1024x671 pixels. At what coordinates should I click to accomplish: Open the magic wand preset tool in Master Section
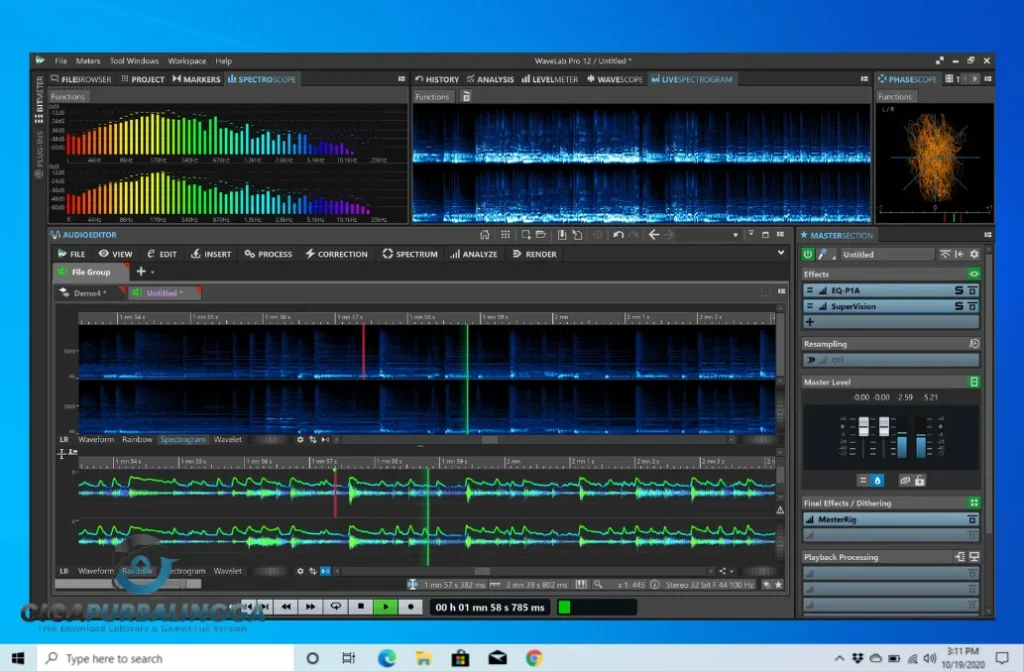(821, 254)
